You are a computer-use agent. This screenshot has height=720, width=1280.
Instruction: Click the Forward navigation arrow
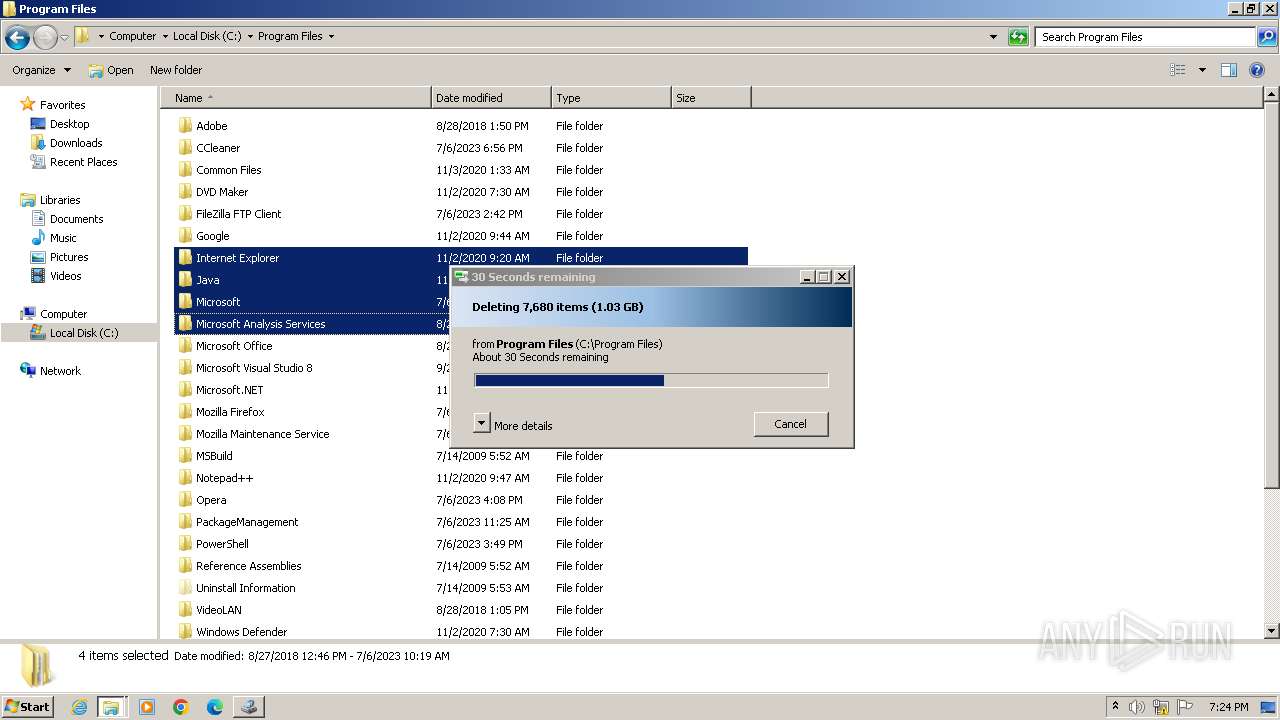click(45, 38)
